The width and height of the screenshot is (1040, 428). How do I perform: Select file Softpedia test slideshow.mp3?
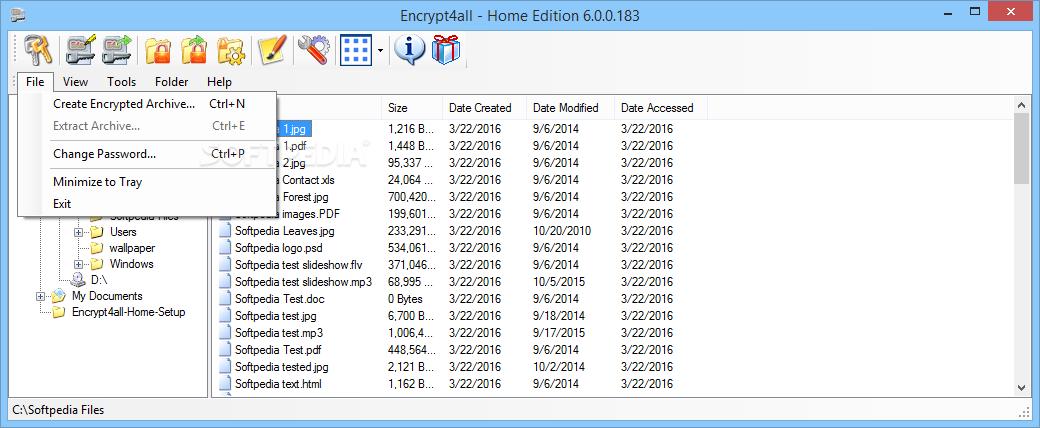coord(304,281)
